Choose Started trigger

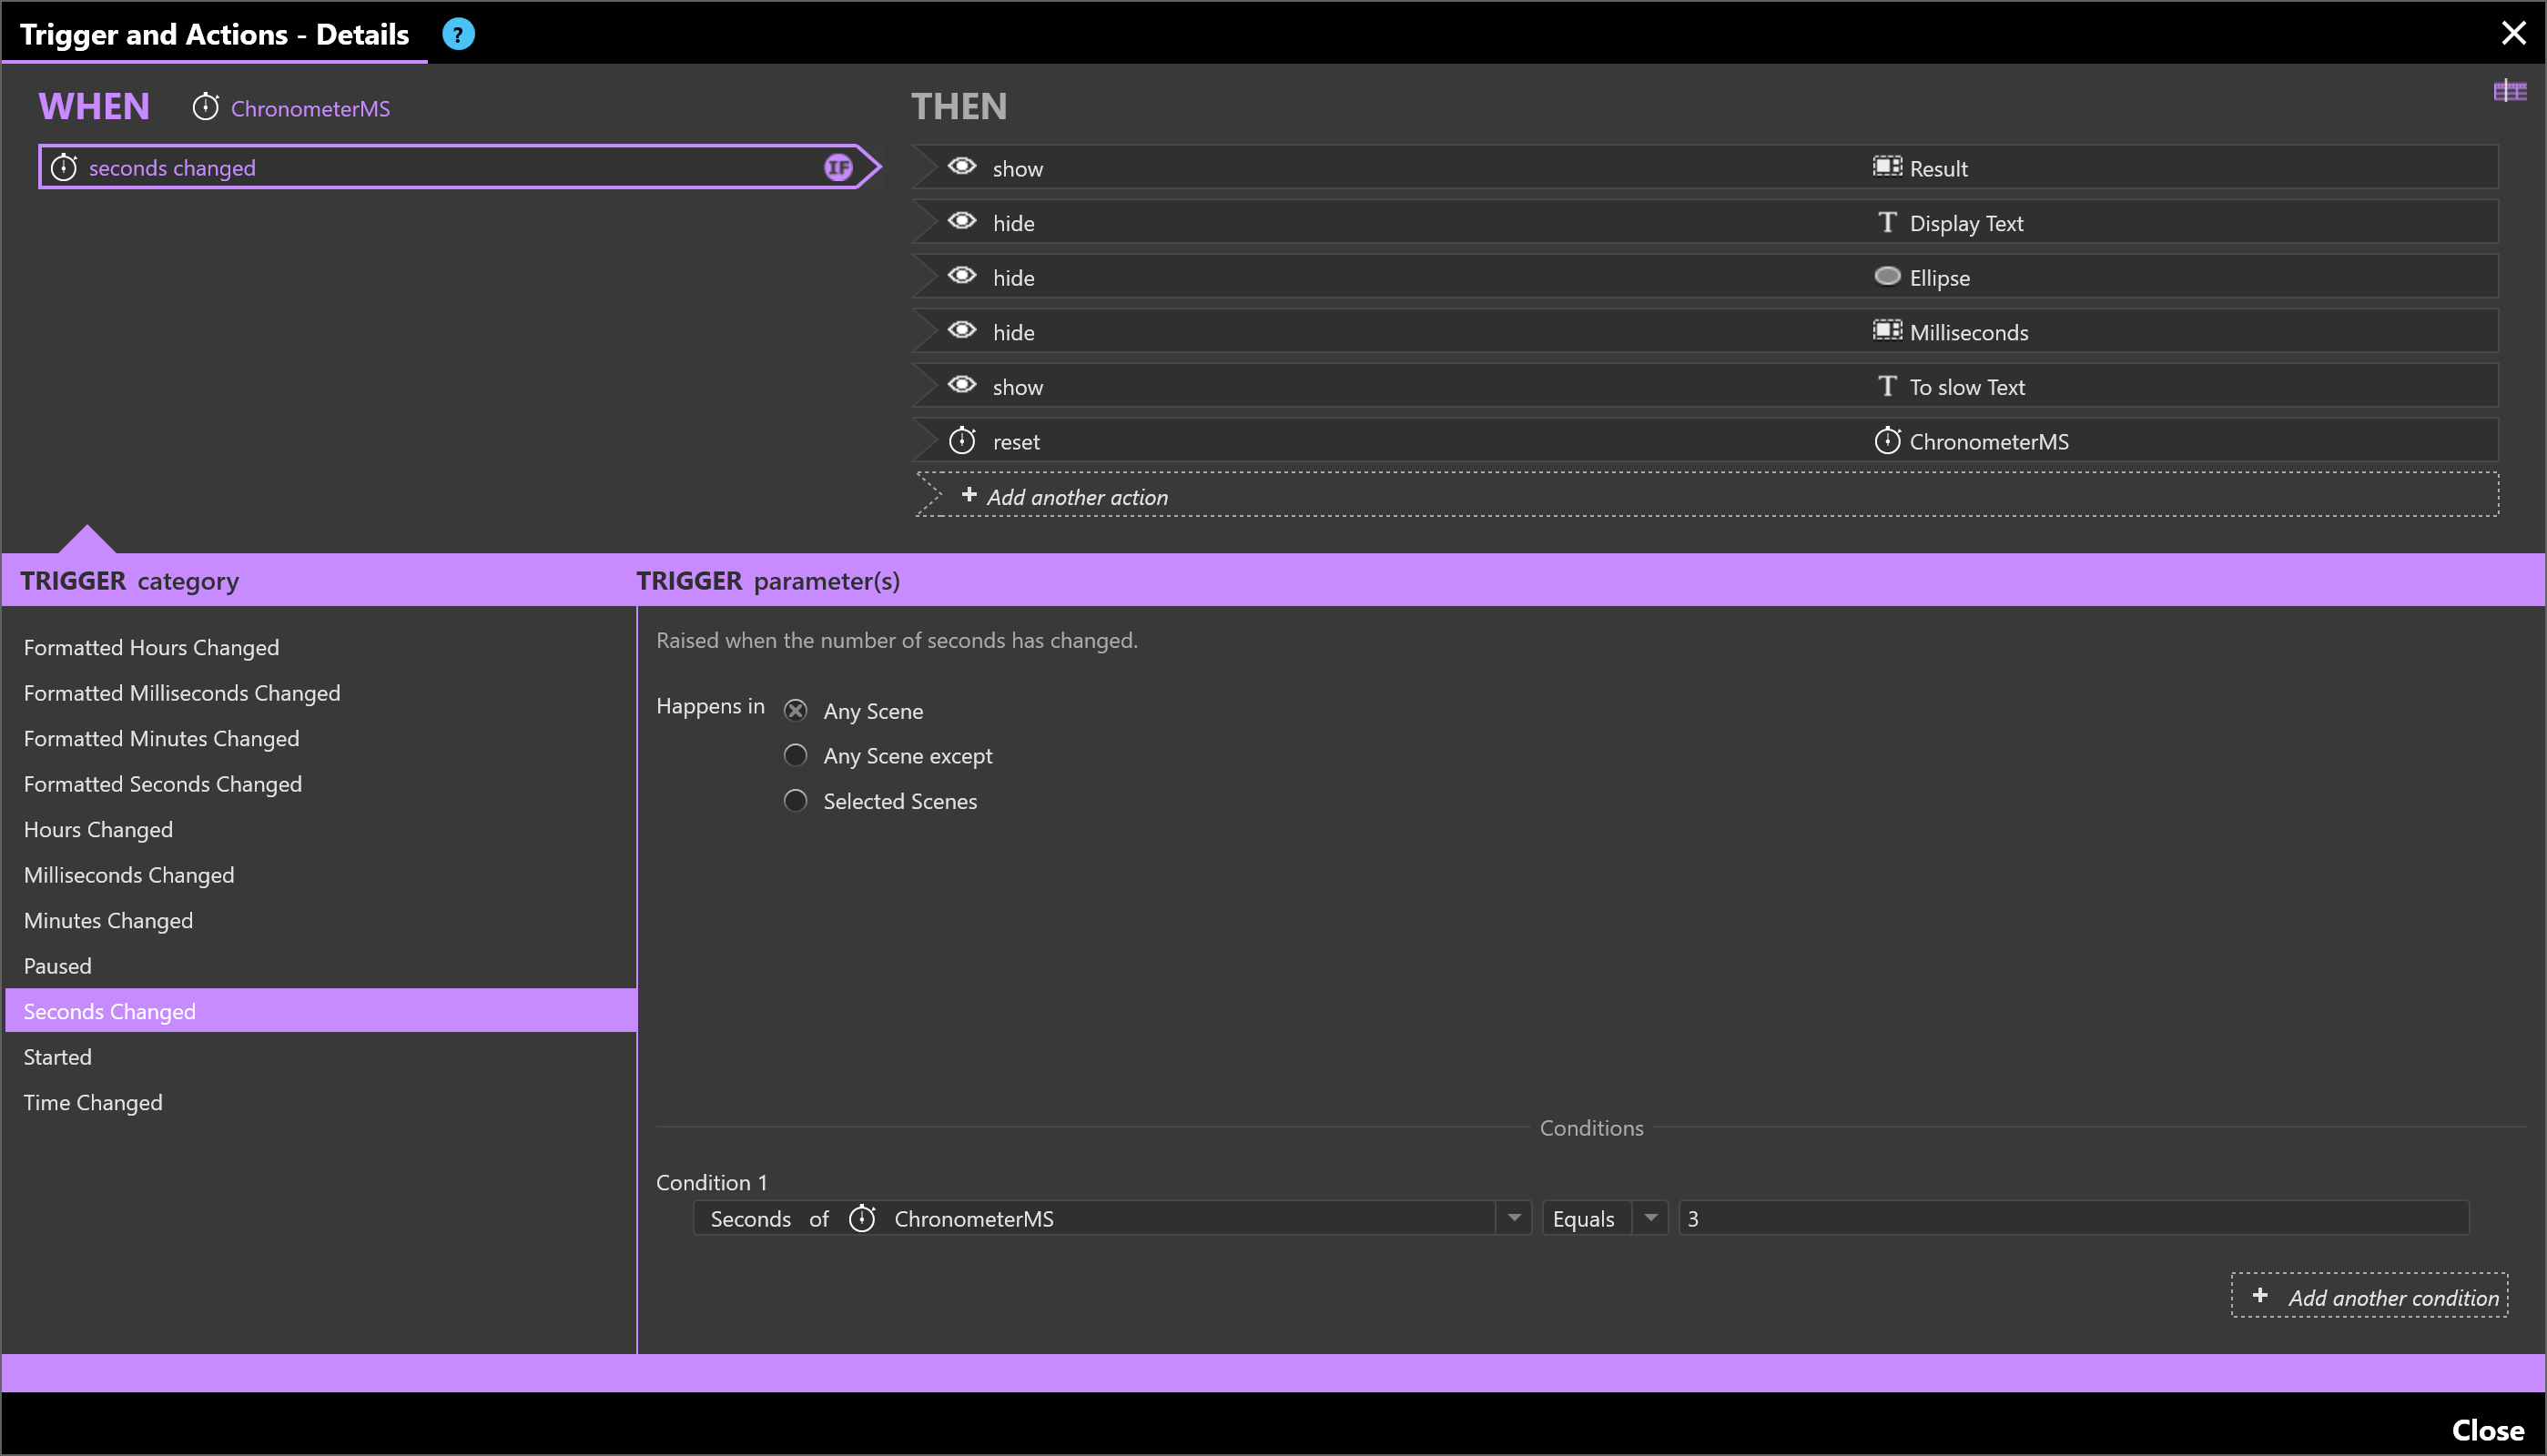tap(57, 1057)
